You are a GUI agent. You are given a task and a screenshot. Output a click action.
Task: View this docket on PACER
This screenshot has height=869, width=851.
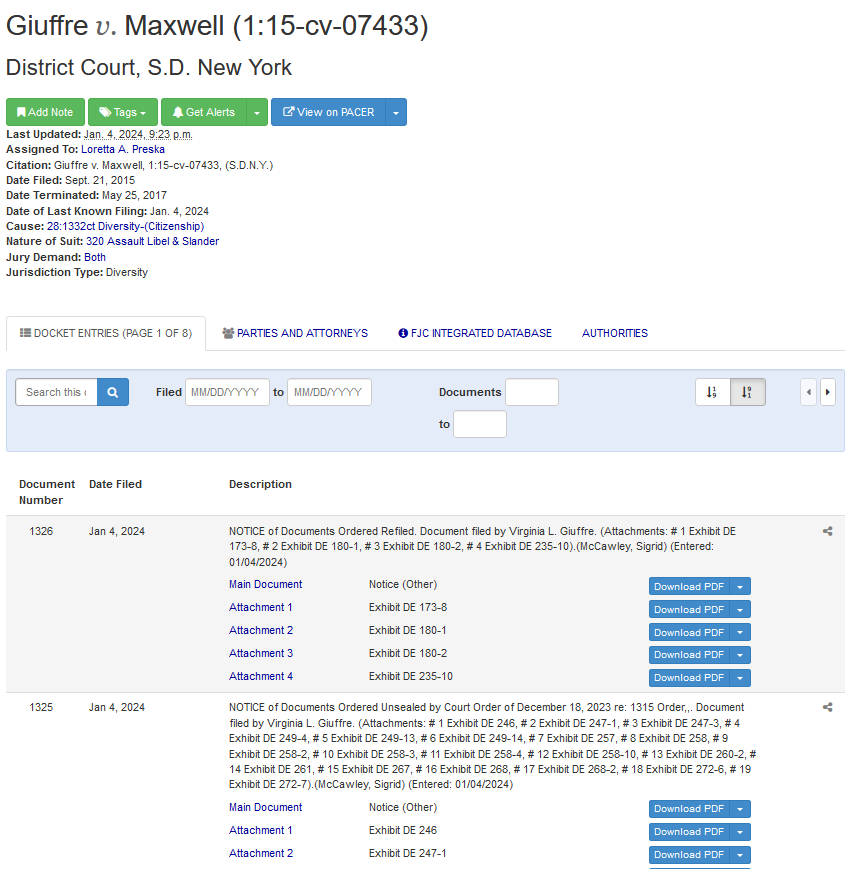pos(329,112)
